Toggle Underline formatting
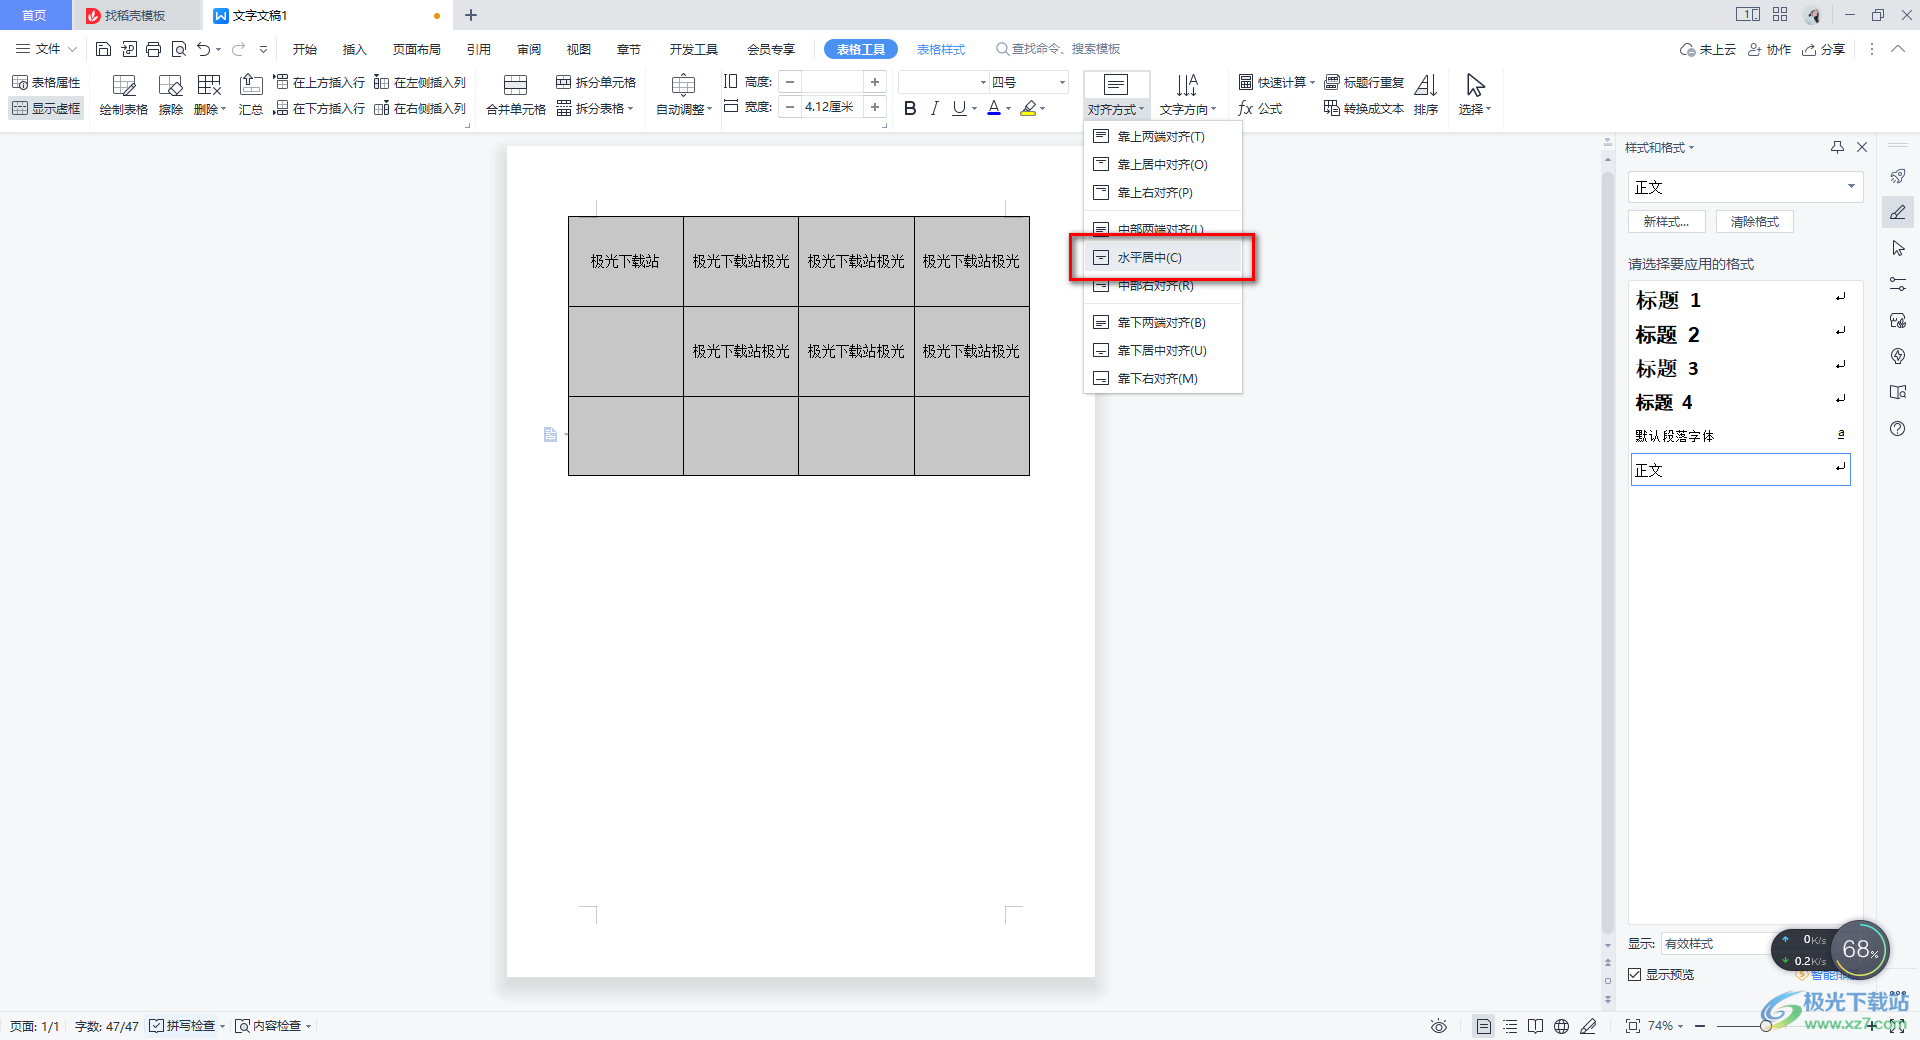Image resolution: width=1920 pixels, height=1040 pixels. coord(959,108)
